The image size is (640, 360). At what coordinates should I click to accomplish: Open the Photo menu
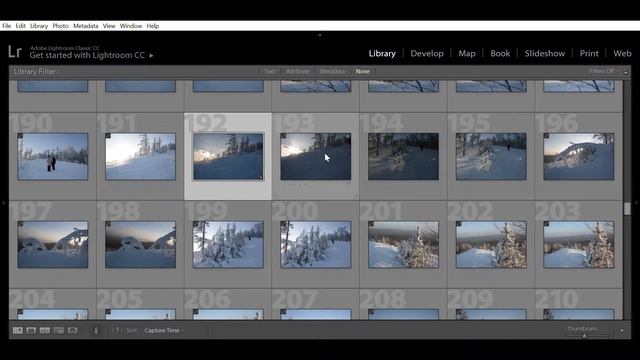(x=60, y=26)
